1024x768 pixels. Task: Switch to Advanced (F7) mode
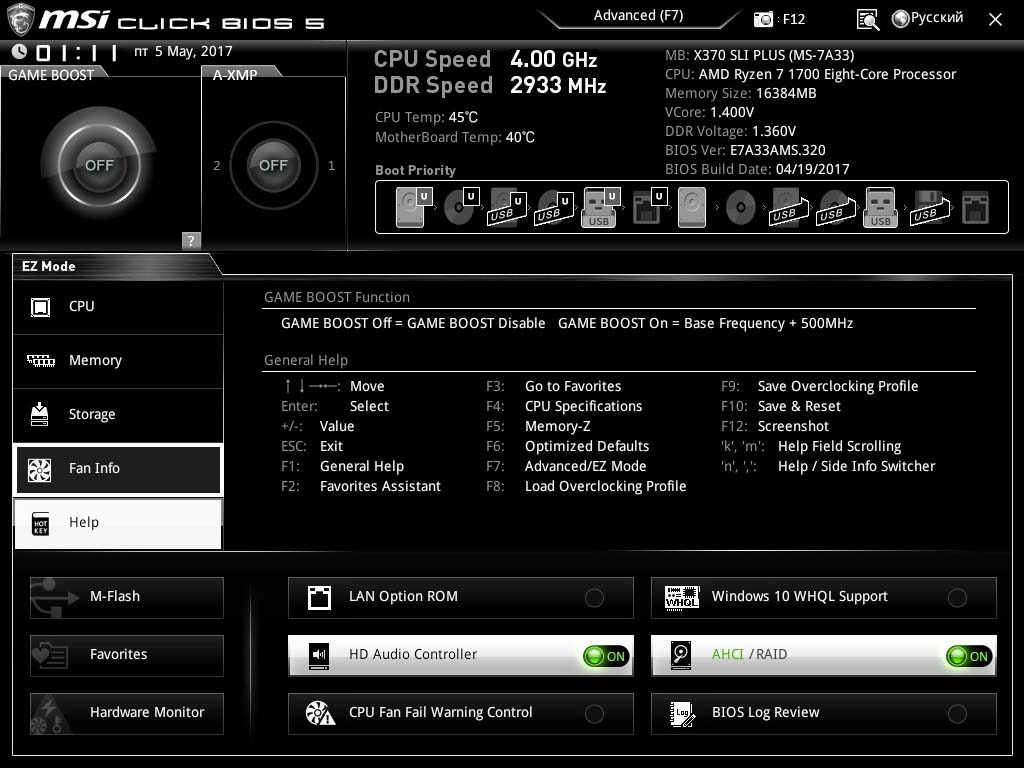point(638,16)
